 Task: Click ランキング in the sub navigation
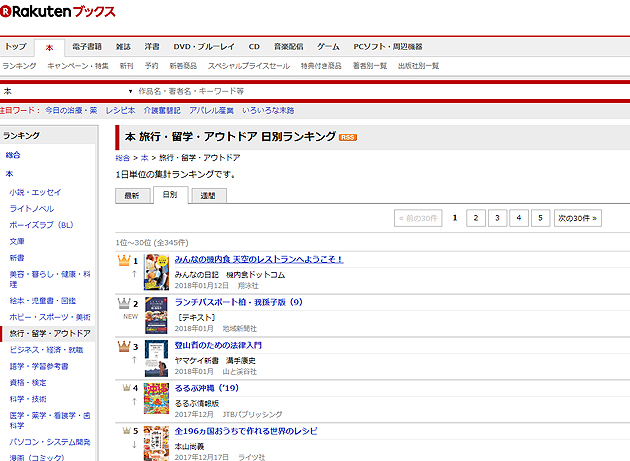(19, 66)
